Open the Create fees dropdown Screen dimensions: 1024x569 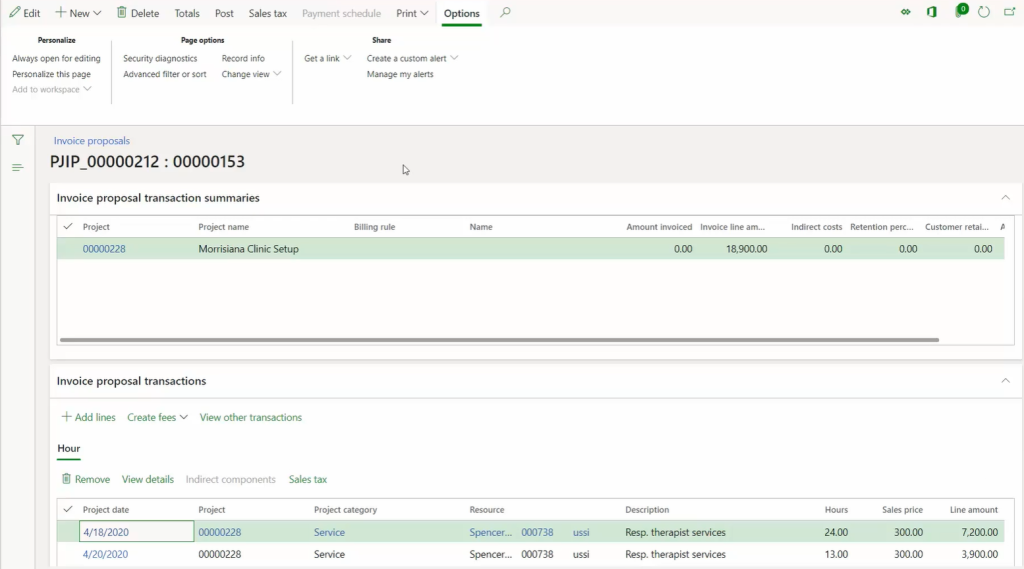[157, 417]
